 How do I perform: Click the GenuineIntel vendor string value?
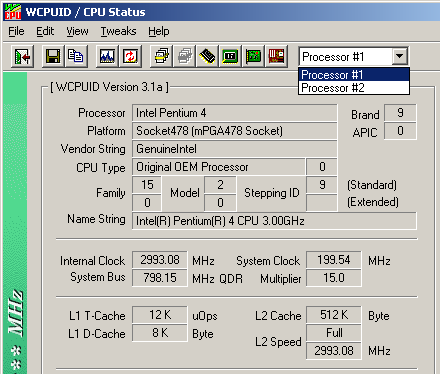(x=234, y=149)
